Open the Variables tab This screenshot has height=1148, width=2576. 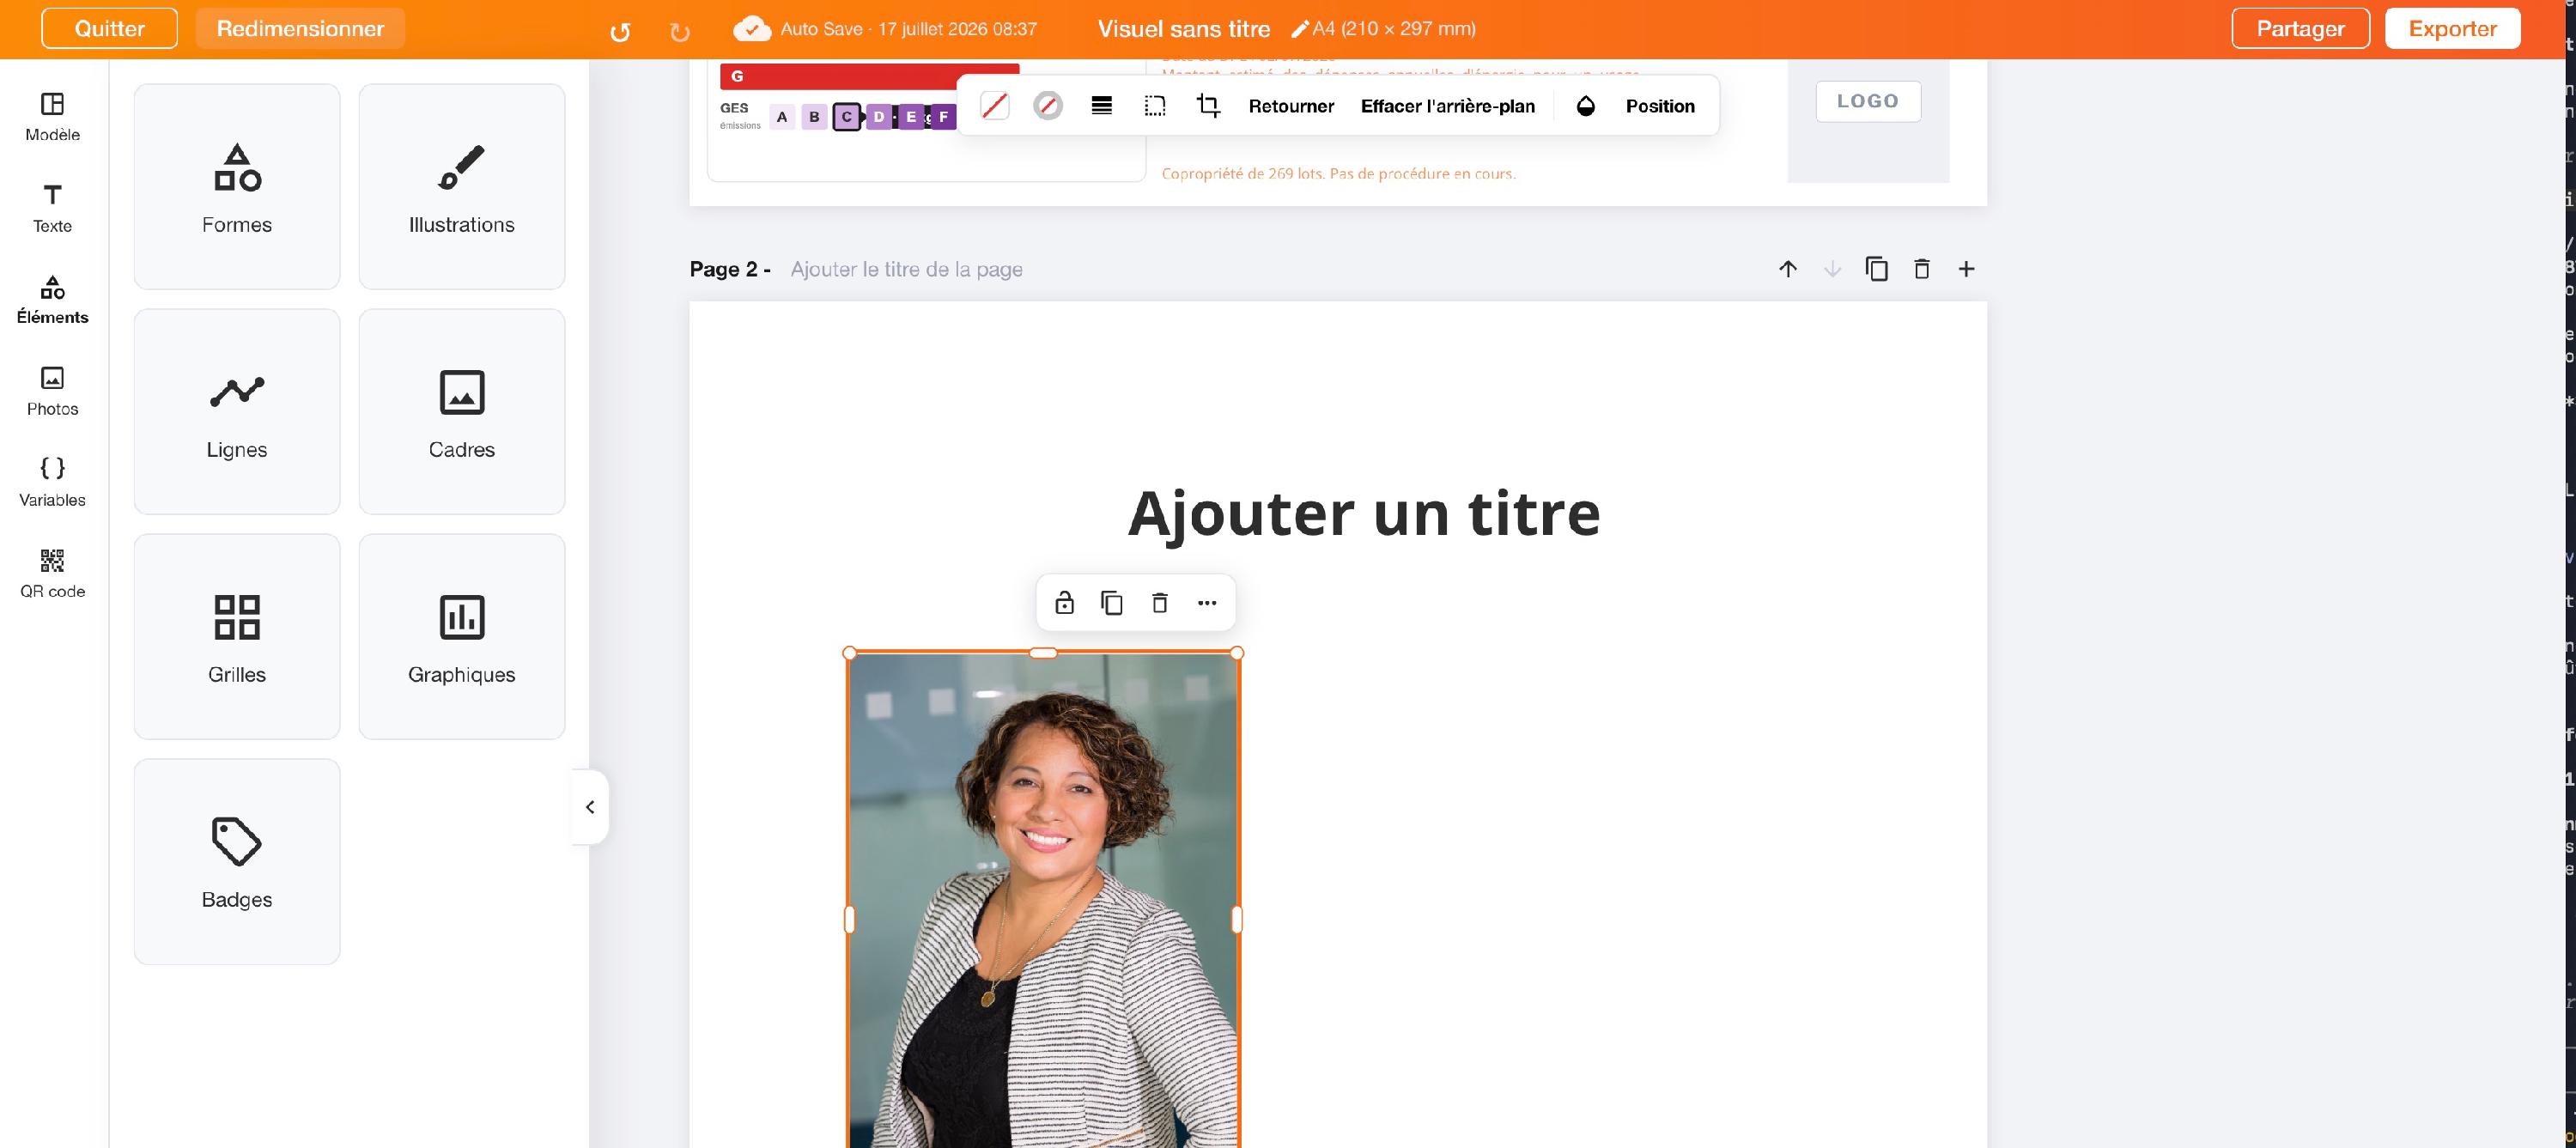click(x=52, y=481)
